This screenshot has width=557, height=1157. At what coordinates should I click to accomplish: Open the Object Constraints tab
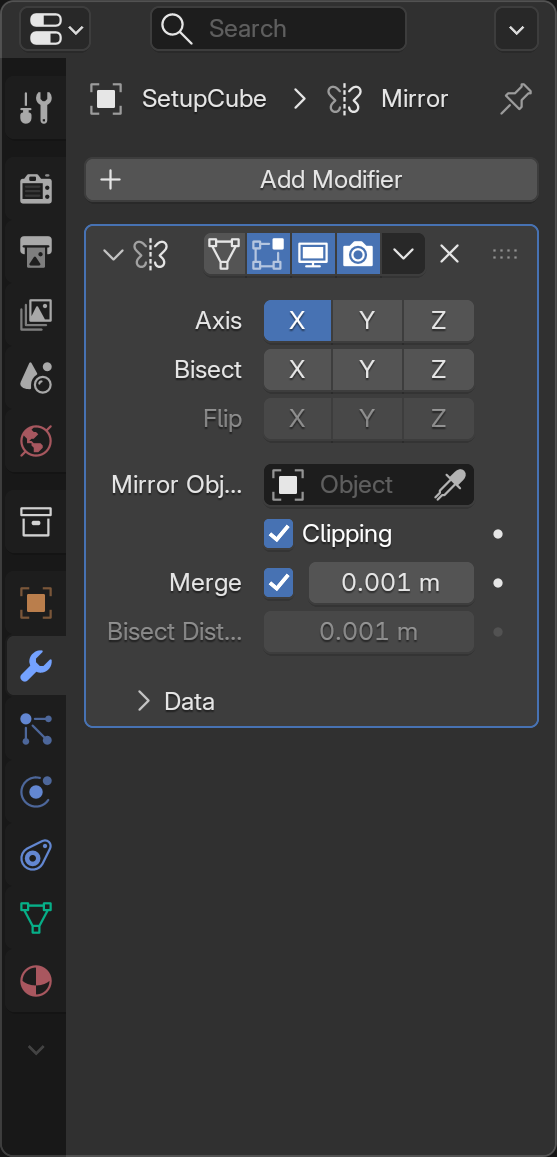[x=35, y=856]
